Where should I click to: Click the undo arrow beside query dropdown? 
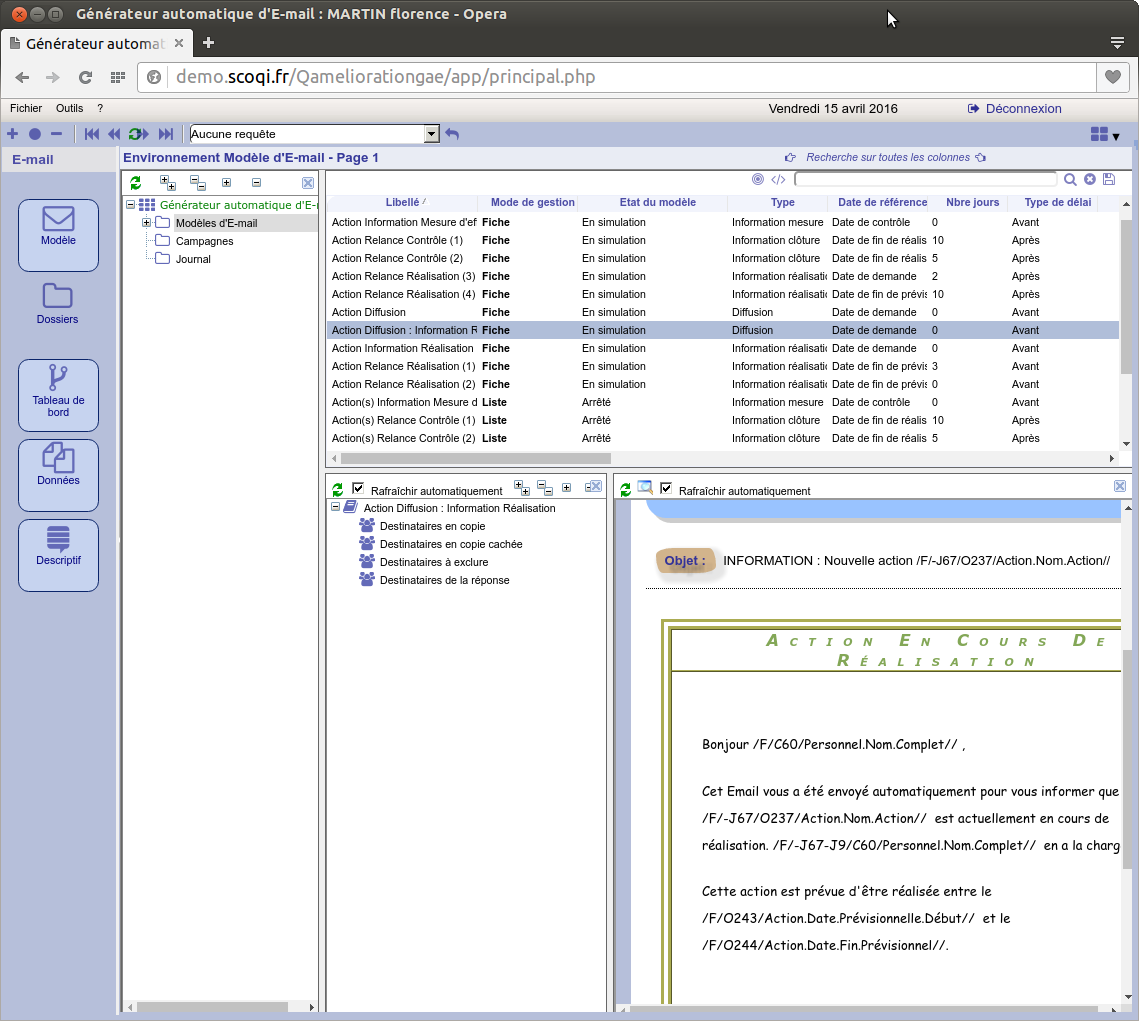(x=452, y=134)
